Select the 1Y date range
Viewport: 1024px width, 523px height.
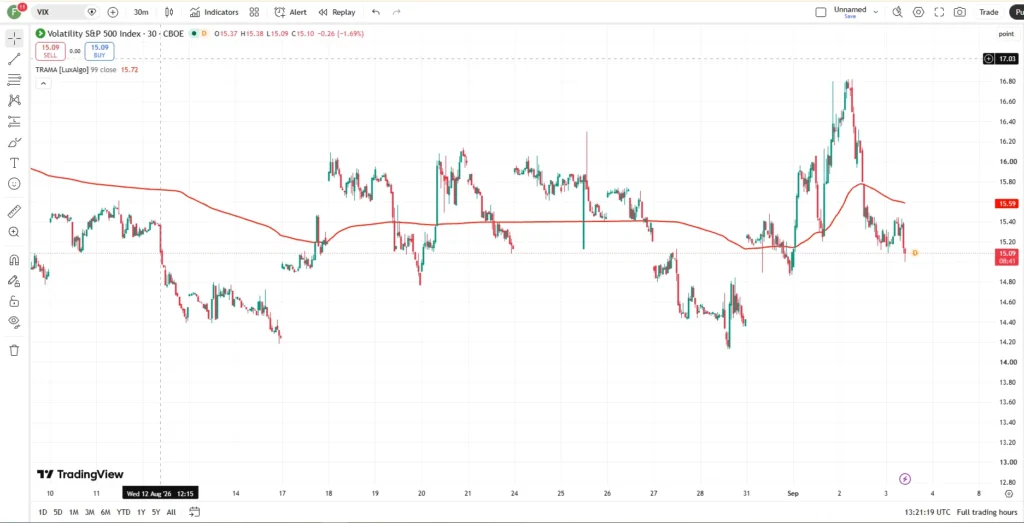point(140,512)
